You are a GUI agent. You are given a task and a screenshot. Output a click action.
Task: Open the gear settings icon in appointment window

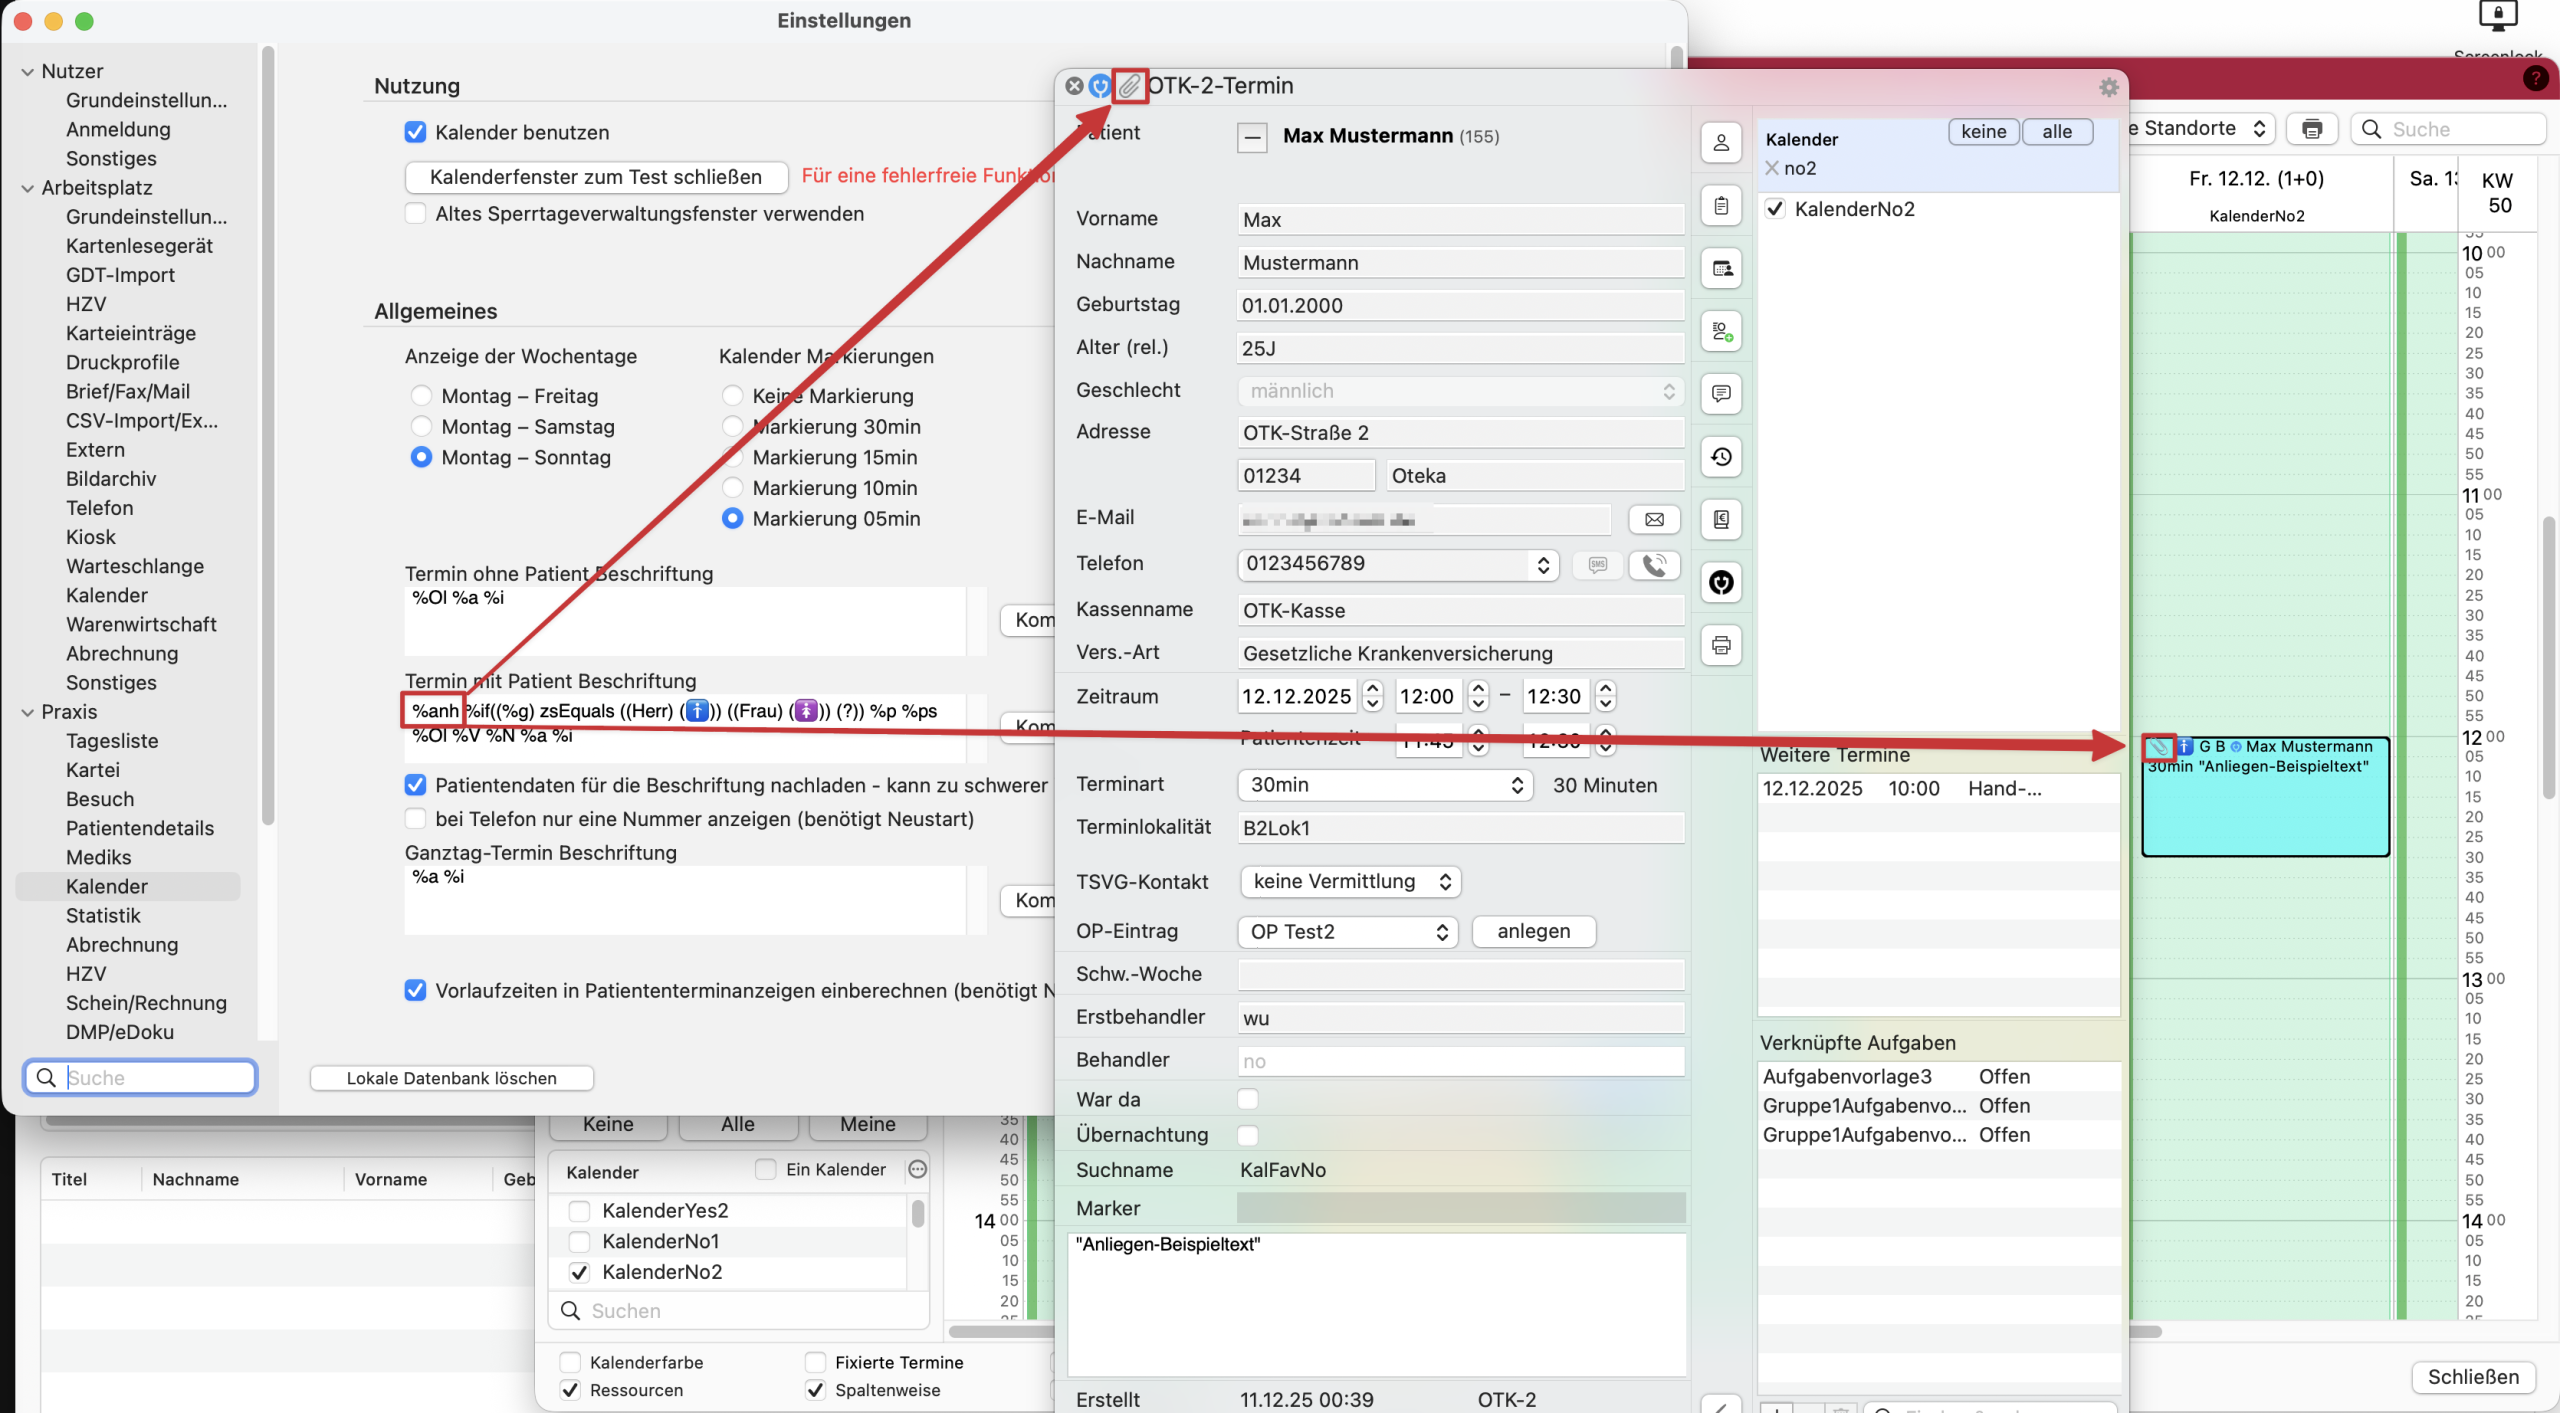(2109, 87)
